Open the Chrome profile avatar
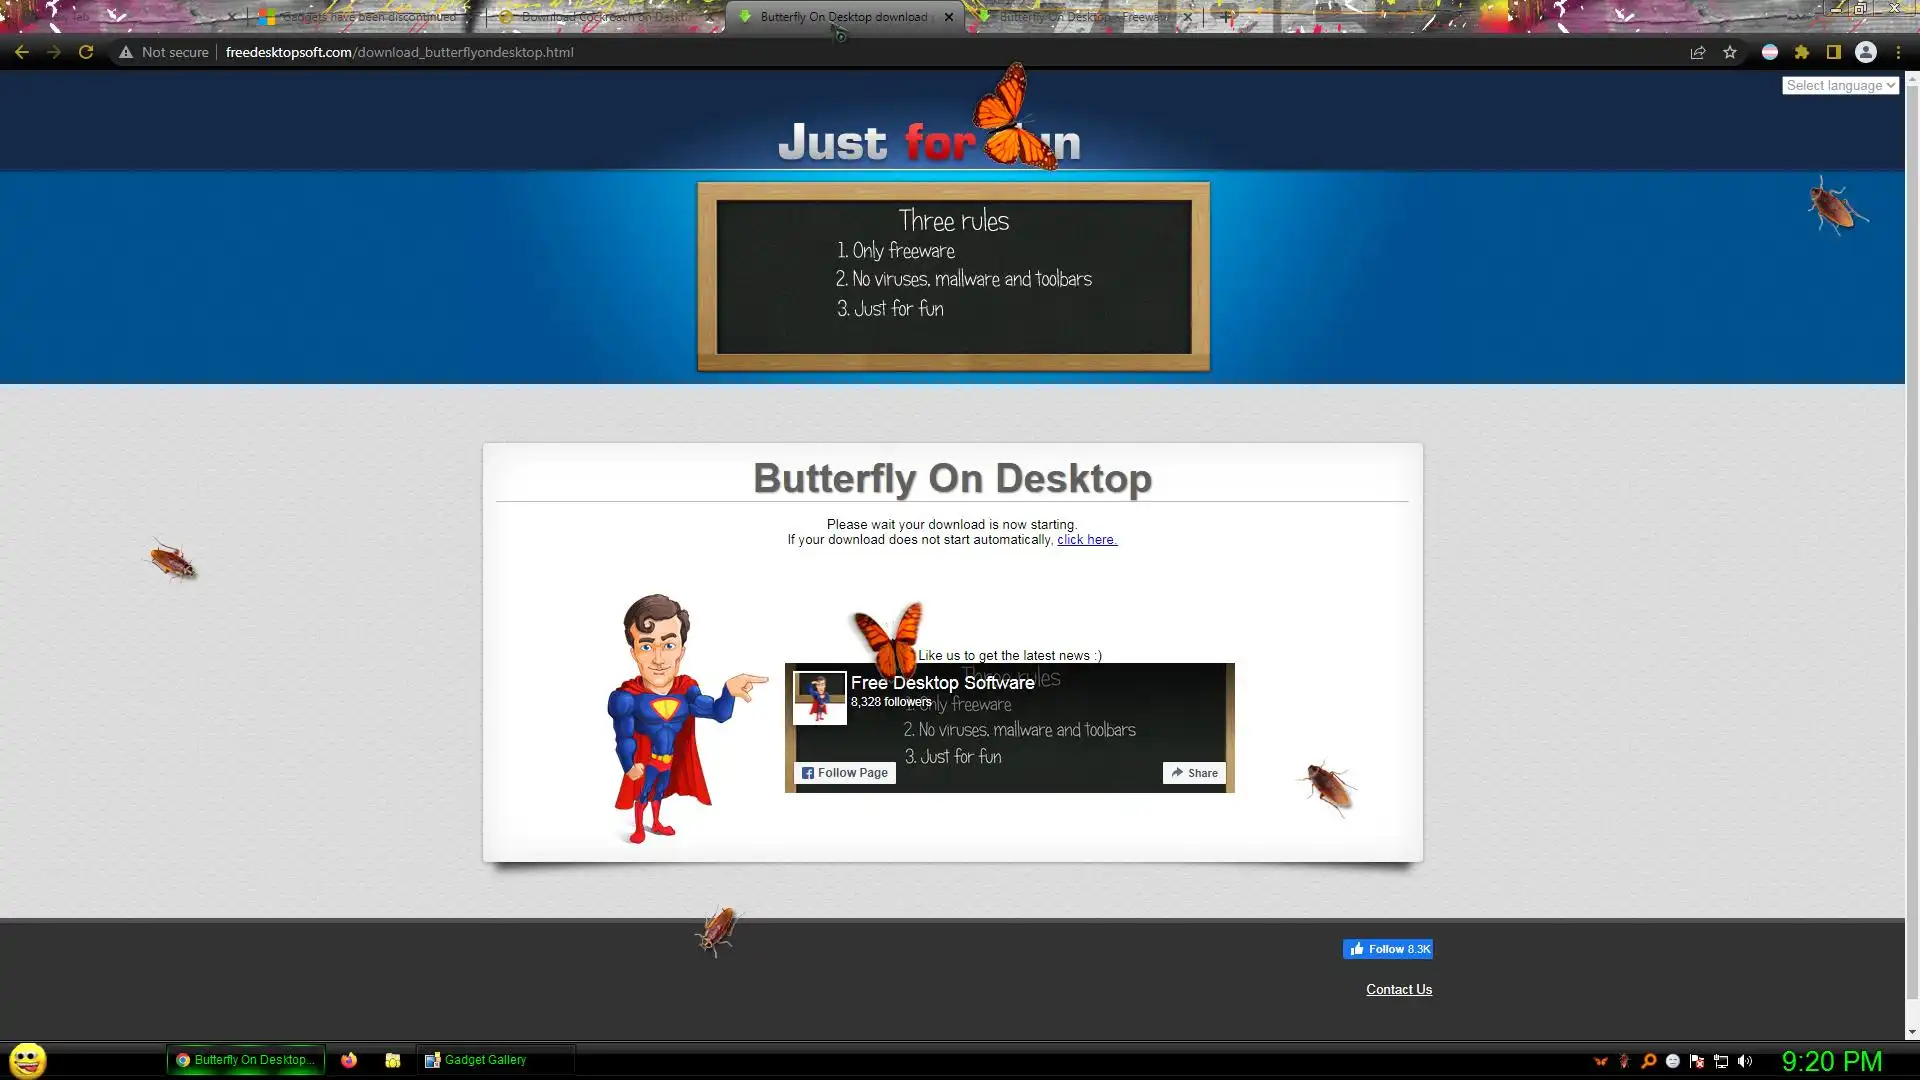1920x1080 pixels. pyautogui.click(x=1866, y=52)
